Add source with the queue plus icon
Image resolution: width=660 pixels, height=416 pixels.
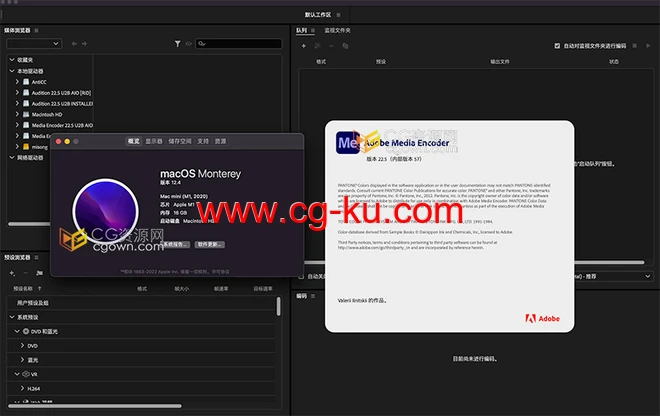point(303,45)
